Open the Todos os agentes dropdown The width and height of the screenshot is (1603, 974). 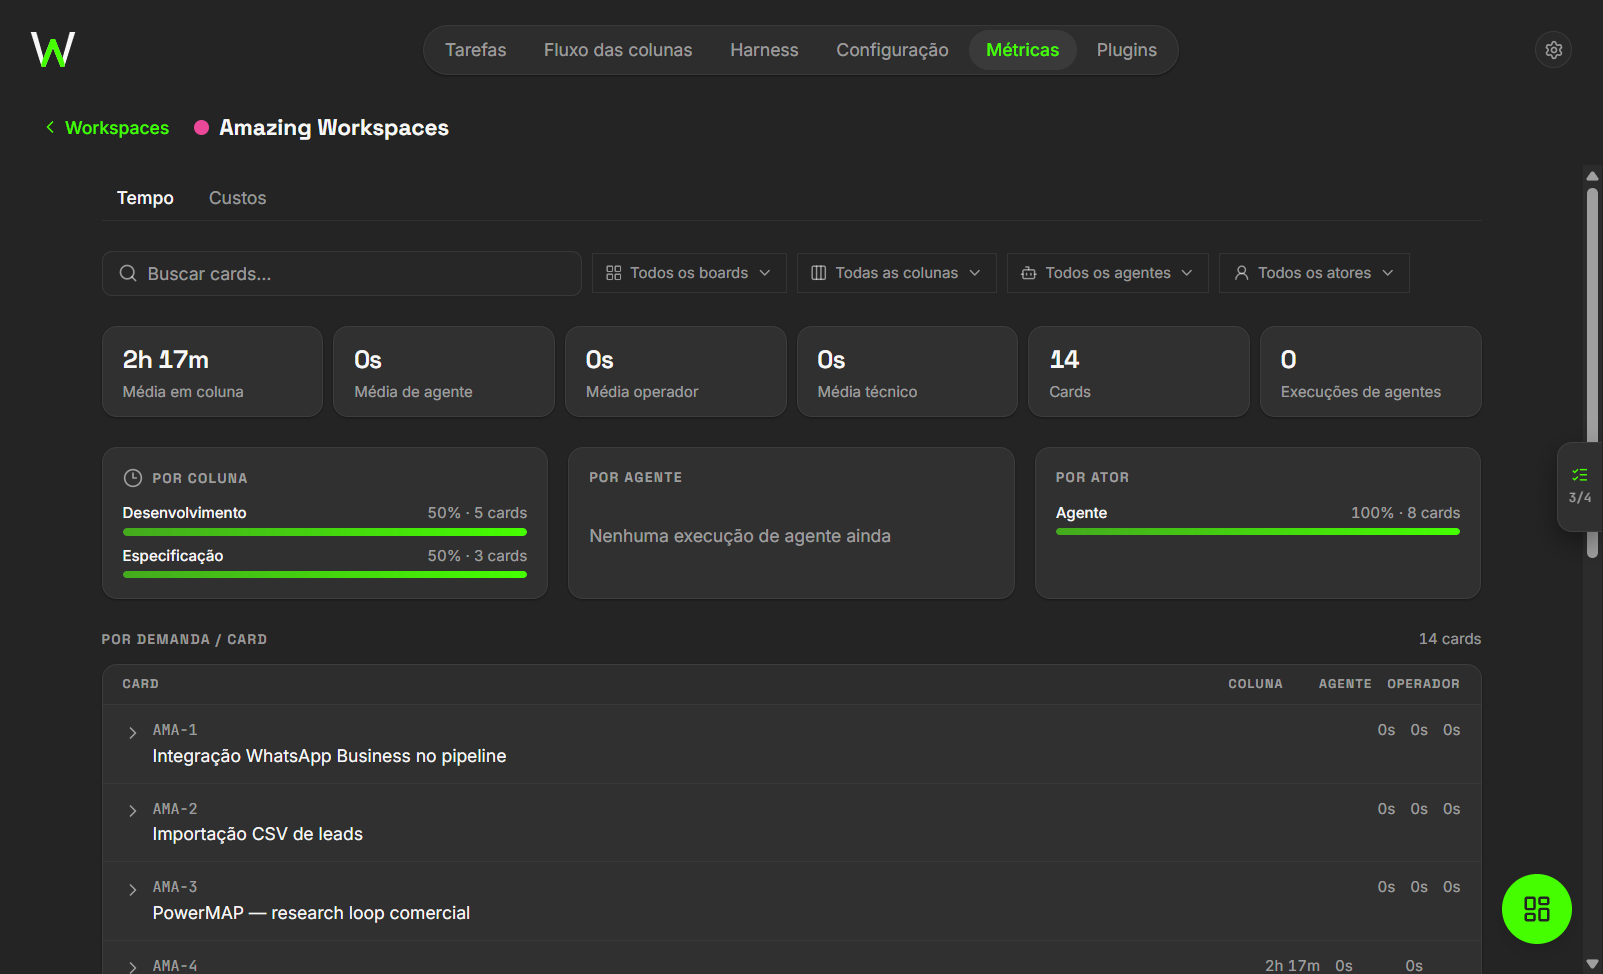1107,273
